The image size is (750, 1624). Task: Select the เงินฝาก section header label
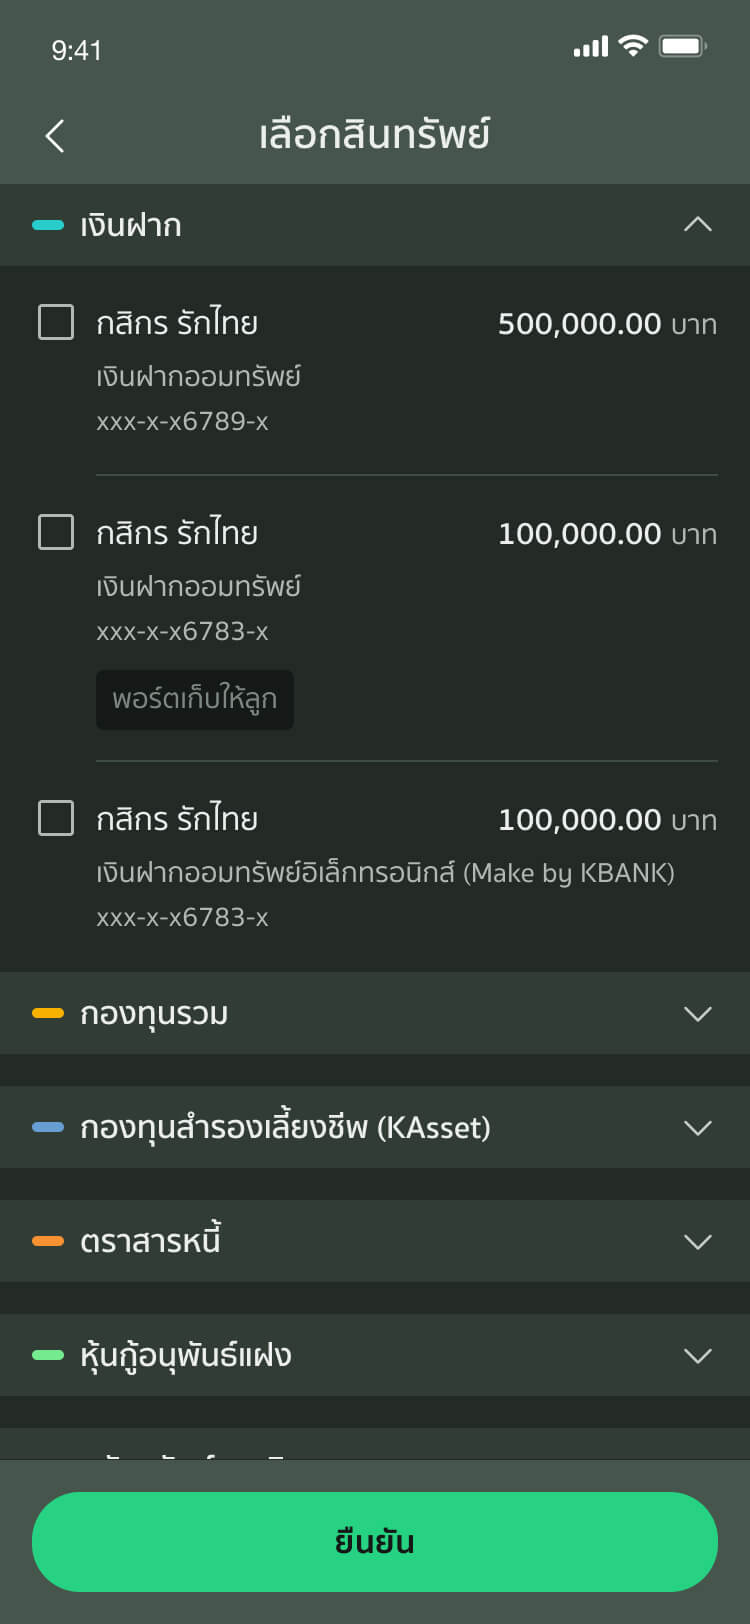[131, 225]
